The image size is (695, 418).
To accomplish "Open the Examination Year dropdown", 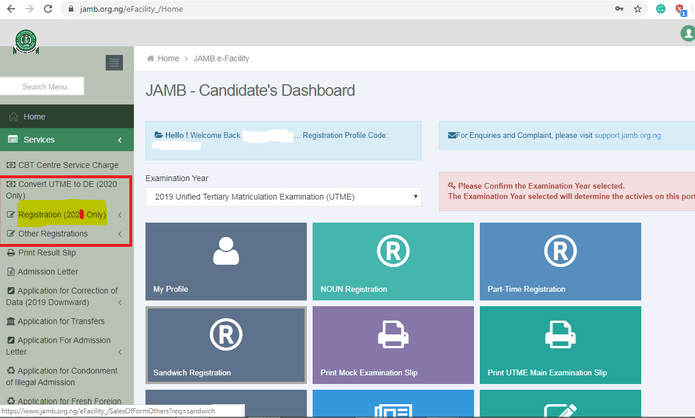I will pos(283,197).
